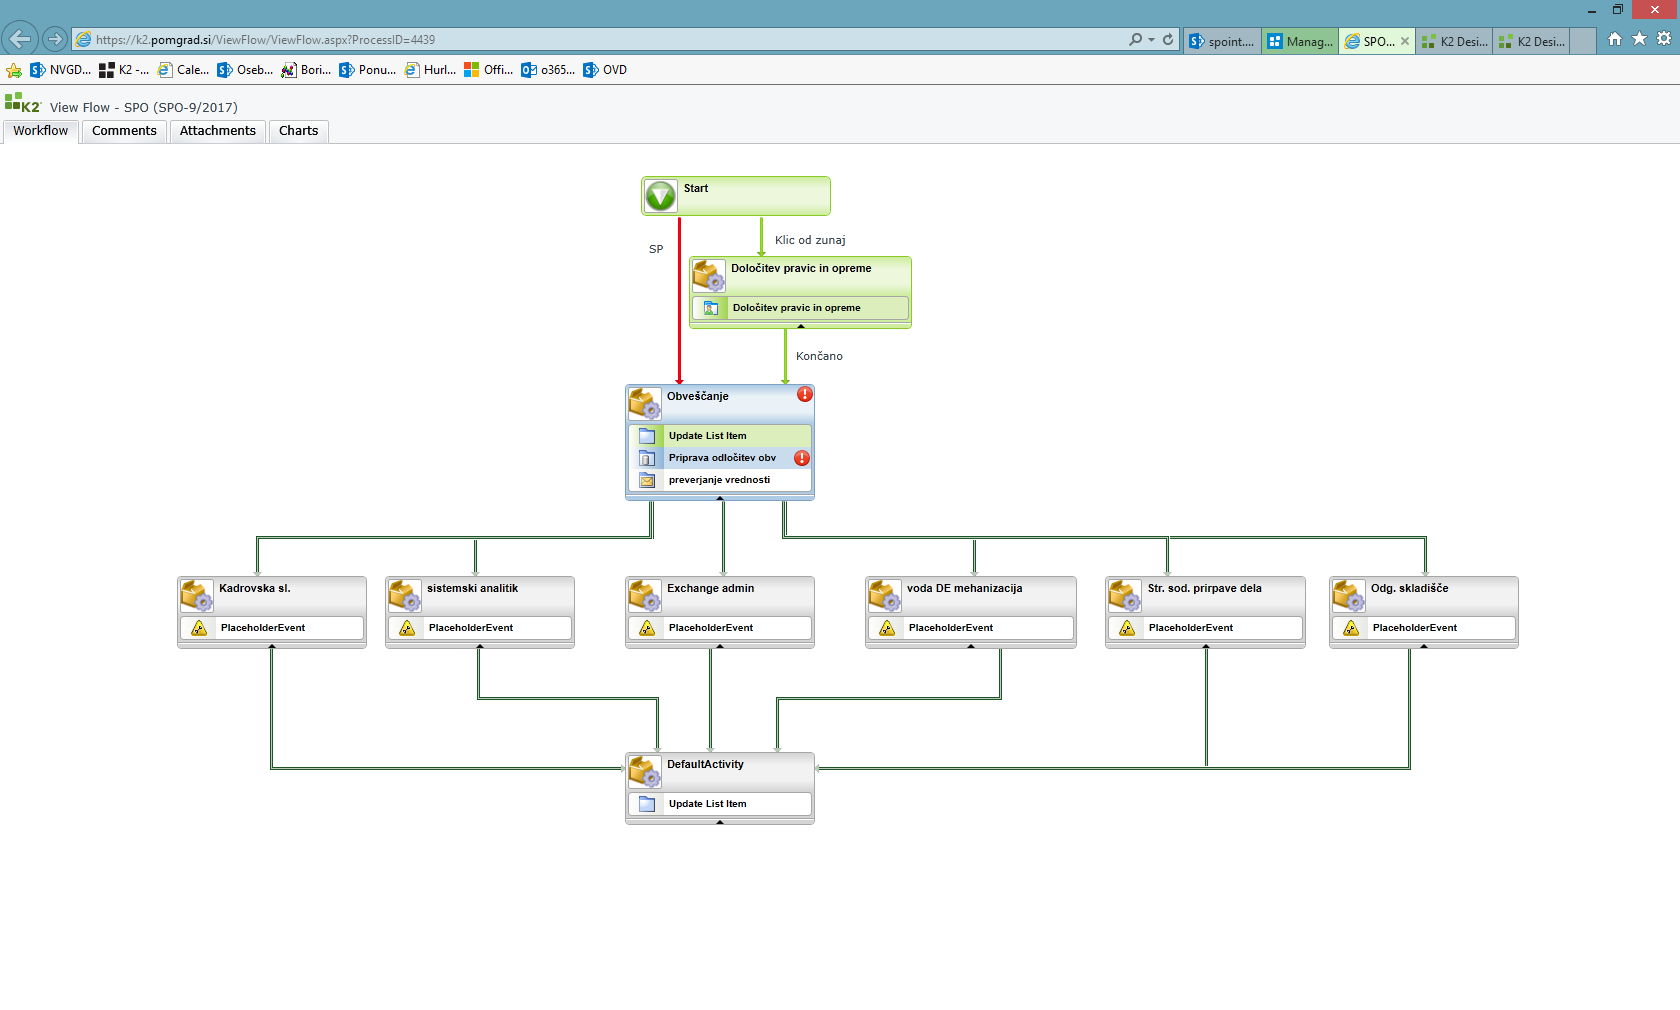The height and width of the screenshot is (1010, 1680).
Task: Click warning icon in Odg. skladišče PlaceholderEvent
Action: (1351, 628)
